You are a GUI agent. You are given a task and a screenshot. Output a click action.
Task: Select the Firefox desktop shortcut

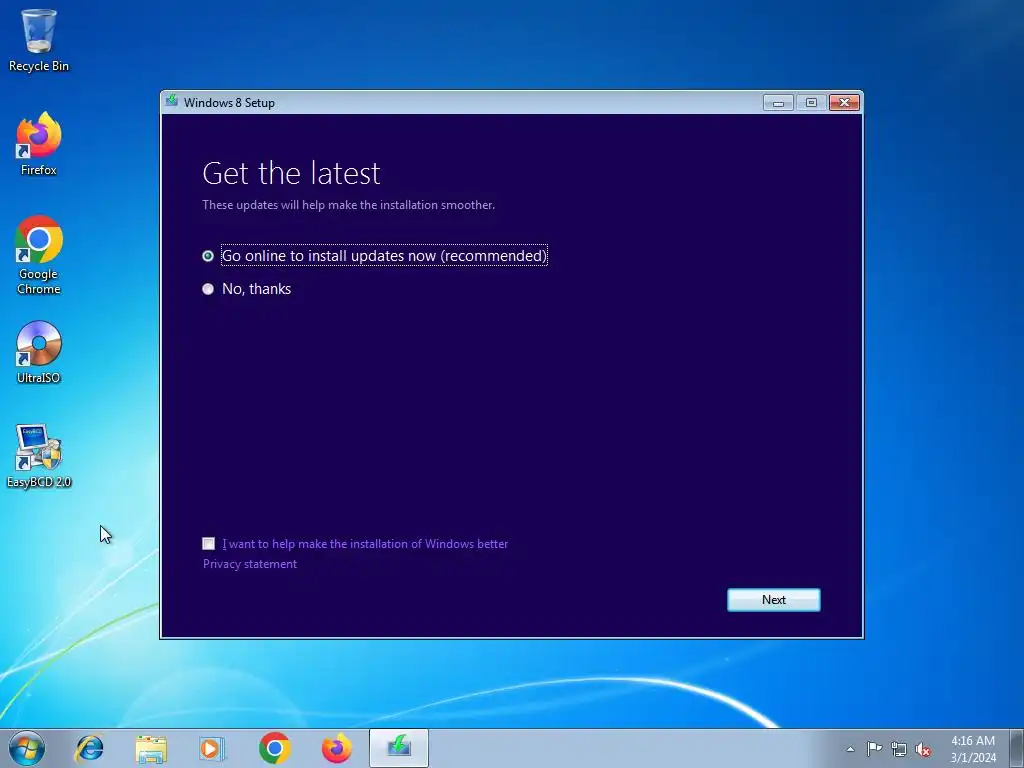[39, 144]
